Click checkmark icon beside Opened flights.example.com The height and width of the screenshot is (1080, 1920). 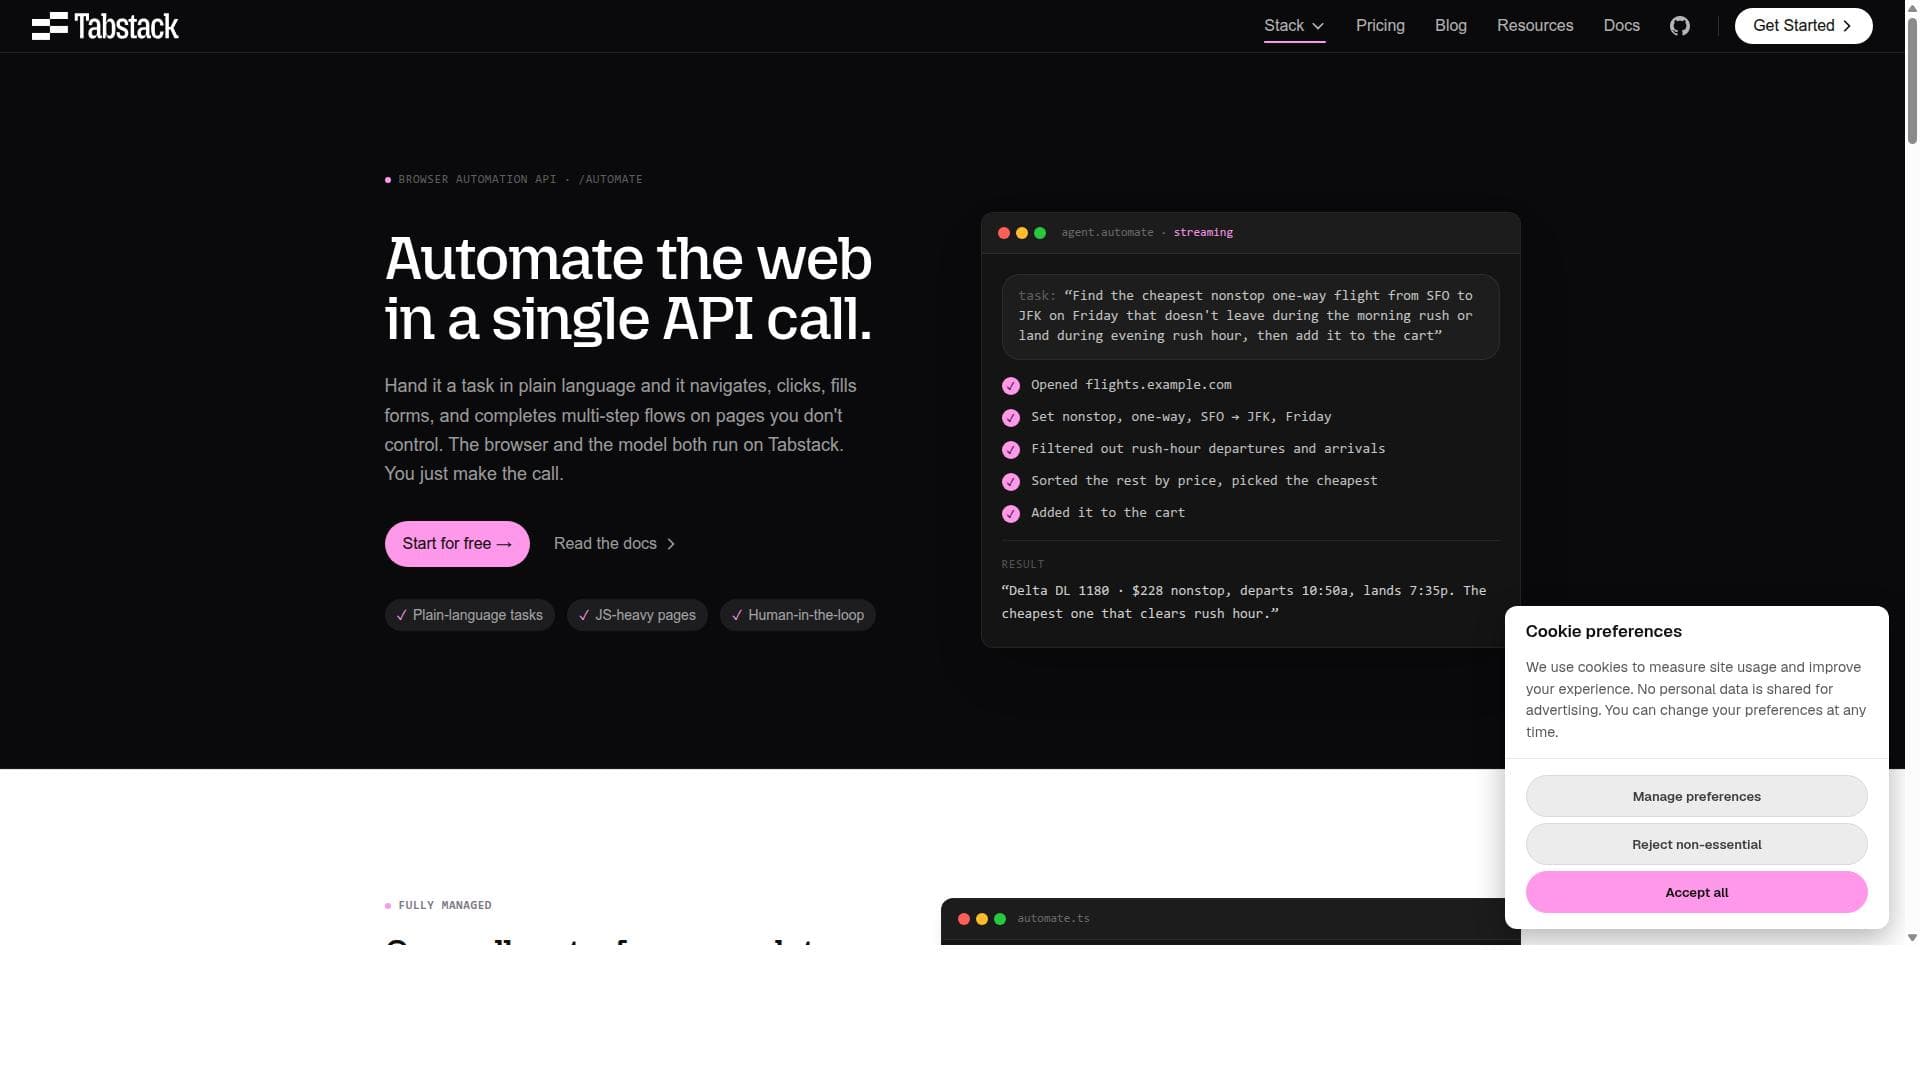point(1011,386)
